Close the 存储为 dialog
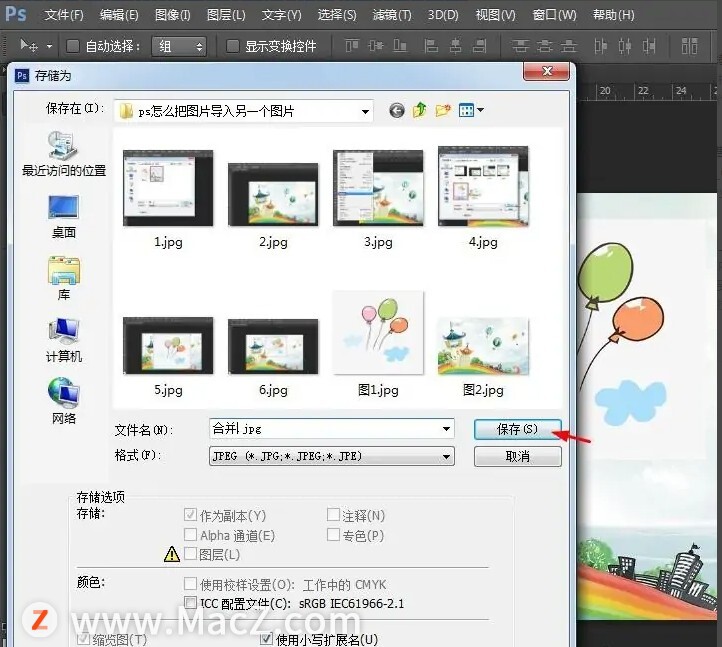This screenshot has width=722, height=647. pyautogui.click(x=547, y=71)
